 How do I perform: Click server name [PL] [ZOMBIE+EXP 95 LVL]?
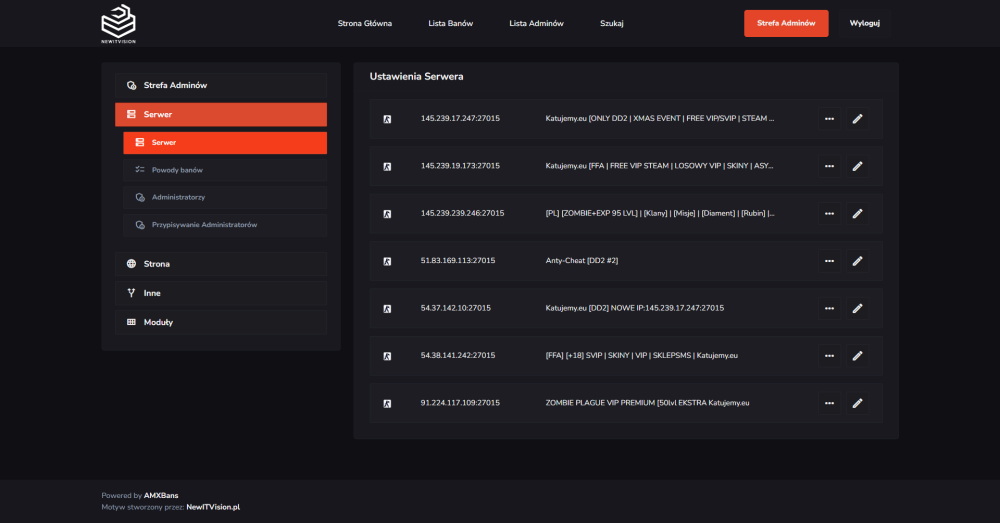[660, 214]
